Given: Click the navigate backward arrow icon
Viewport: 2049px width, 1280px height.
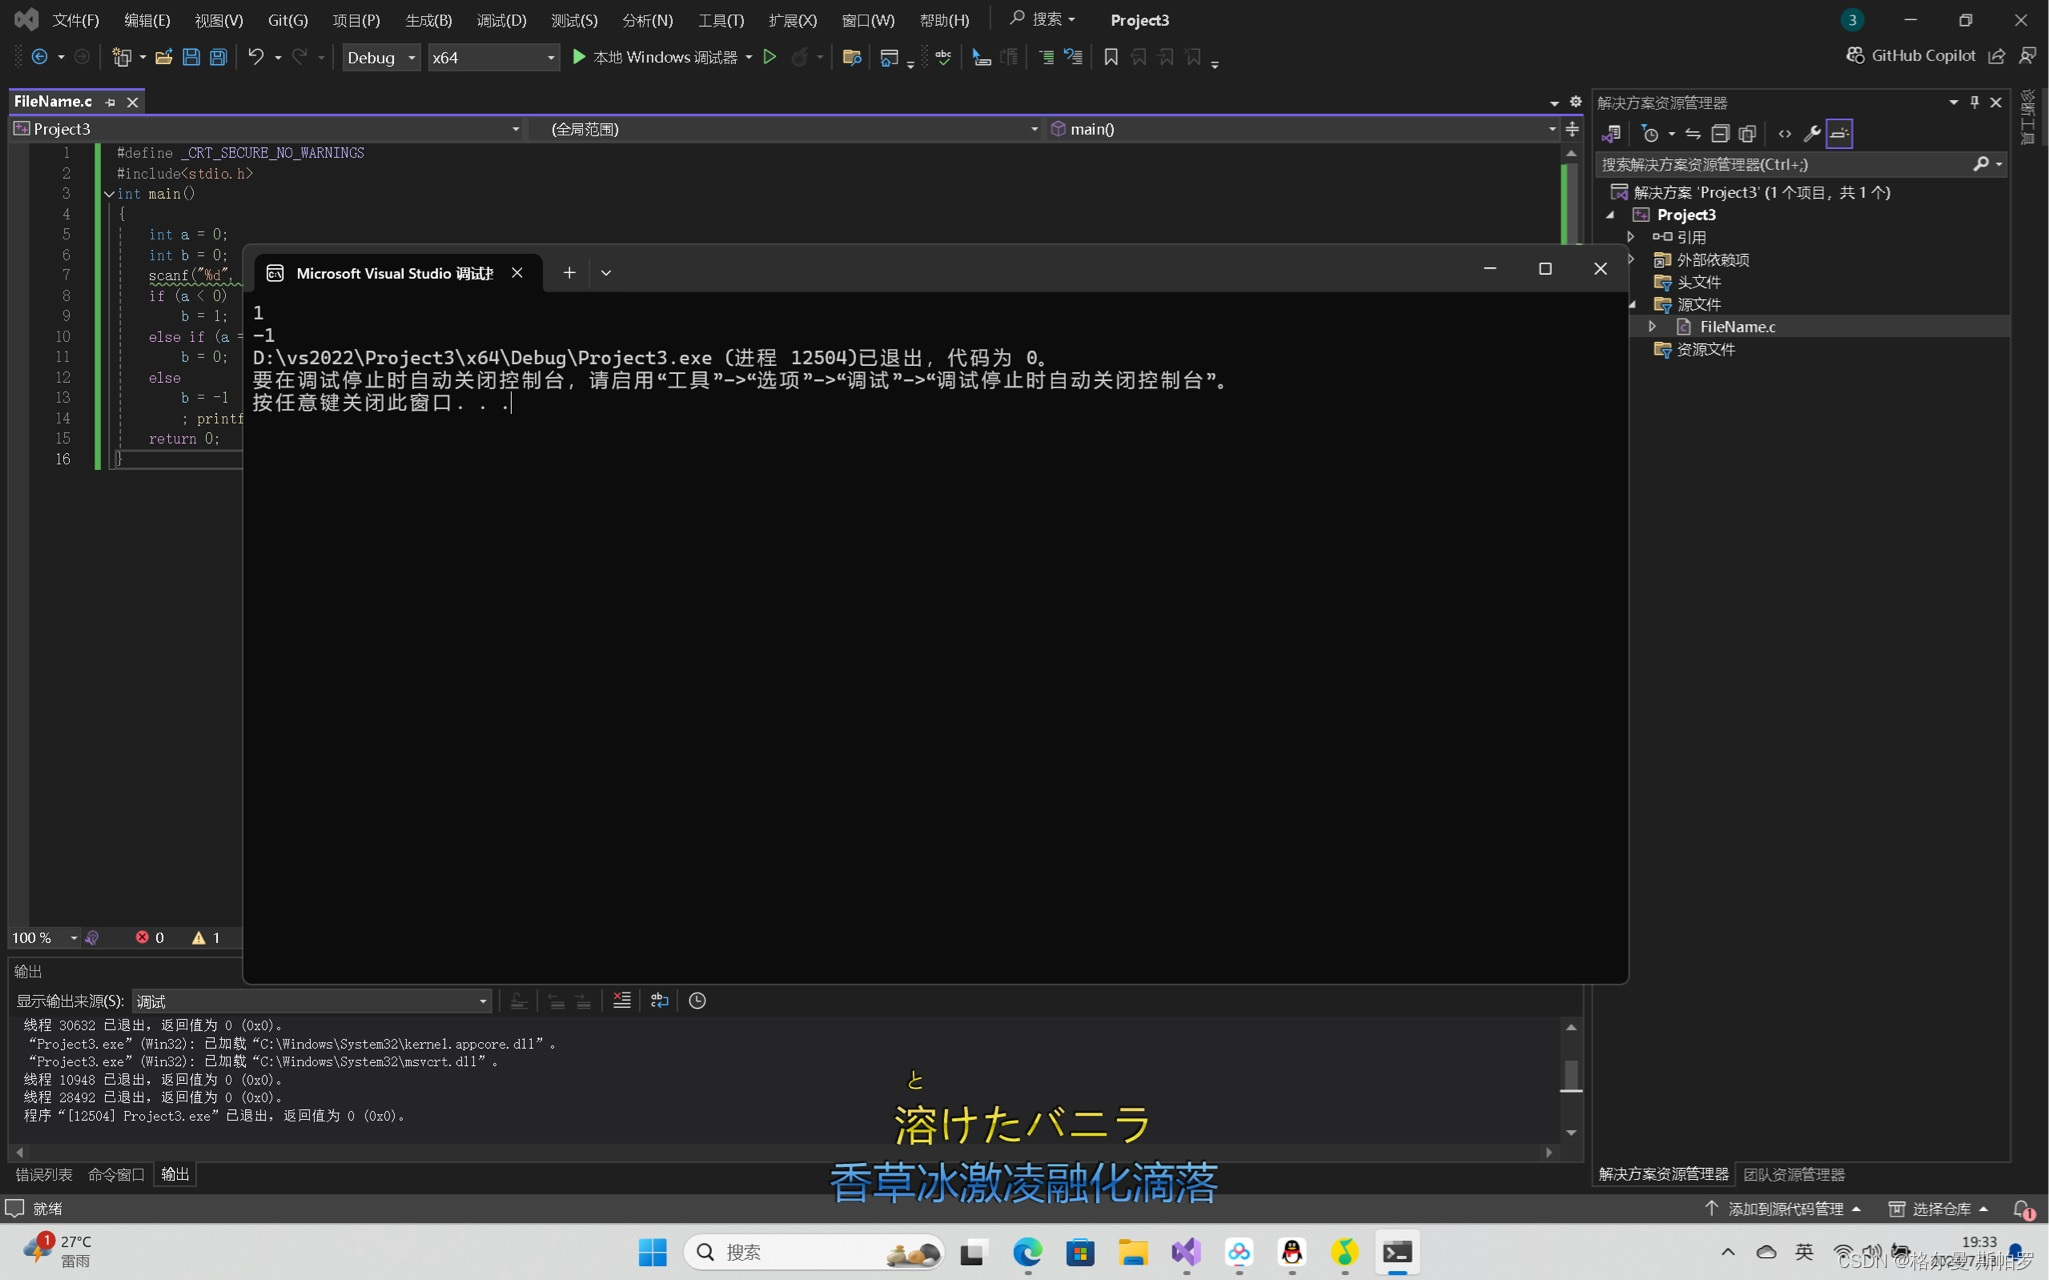Looking at the screenshot, I should tap(39, 57).
